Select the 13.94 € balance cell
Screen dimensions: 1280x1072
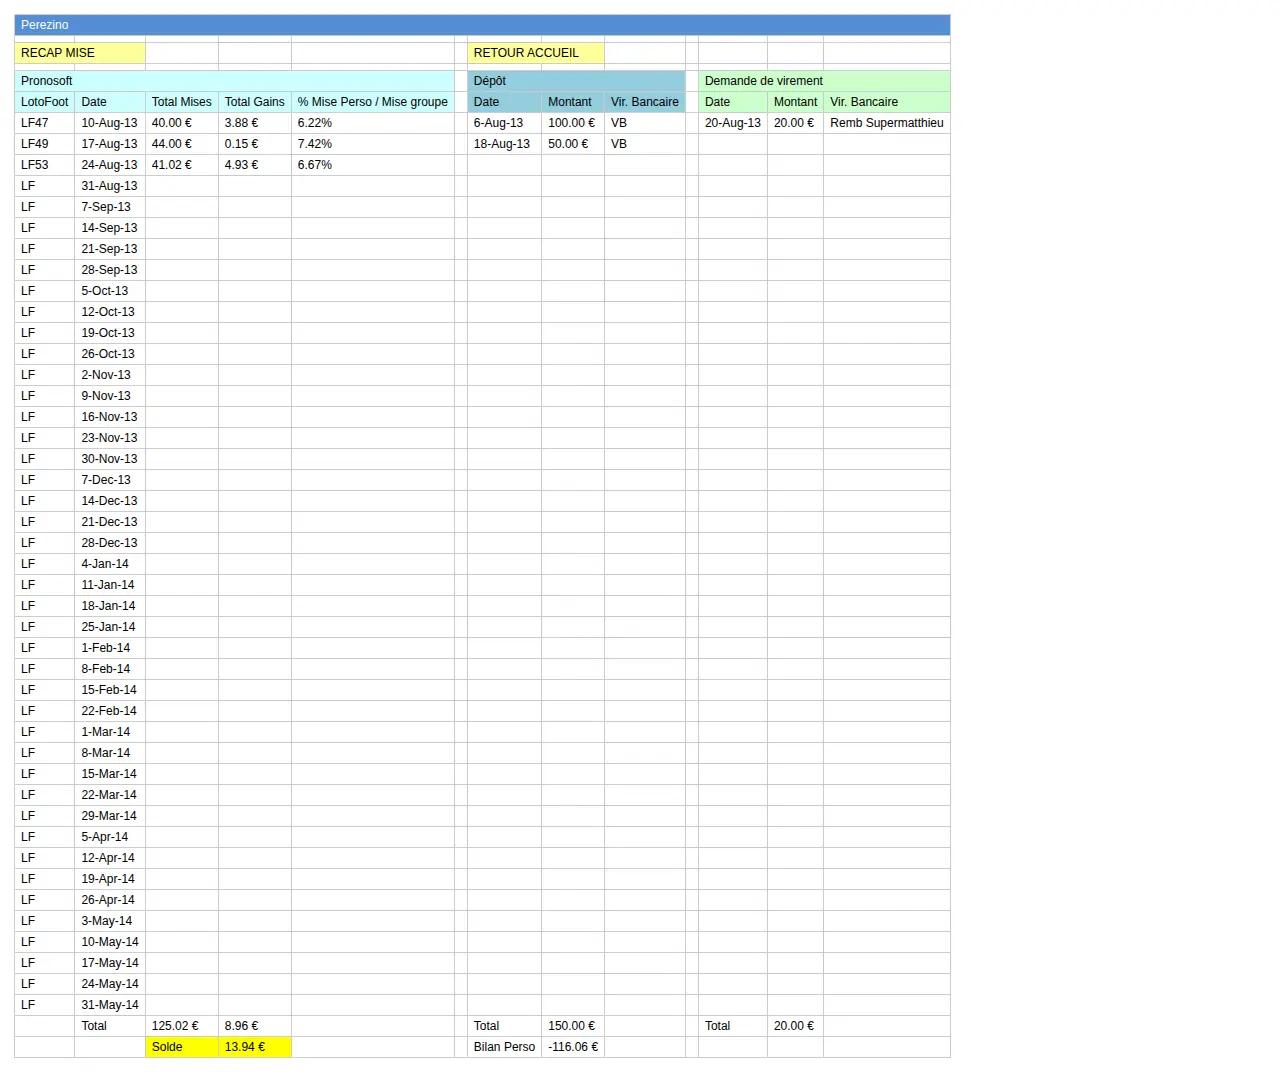[x=255, y=1047]
